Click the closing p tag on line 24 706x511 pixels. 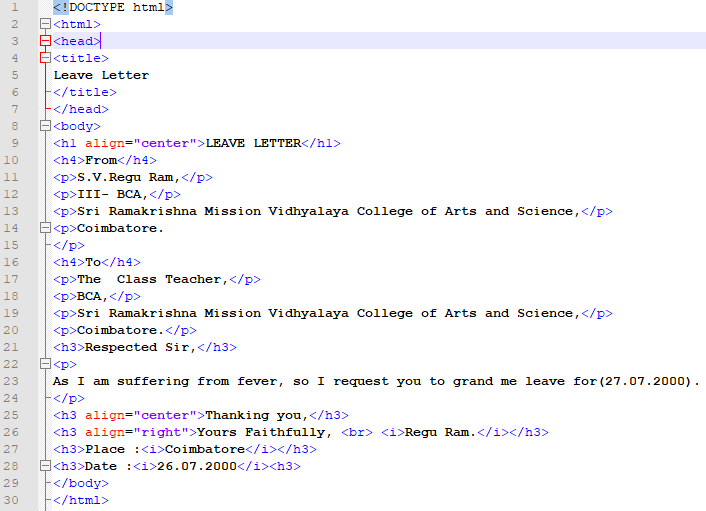pyautogui.click(x=68, y=398)
